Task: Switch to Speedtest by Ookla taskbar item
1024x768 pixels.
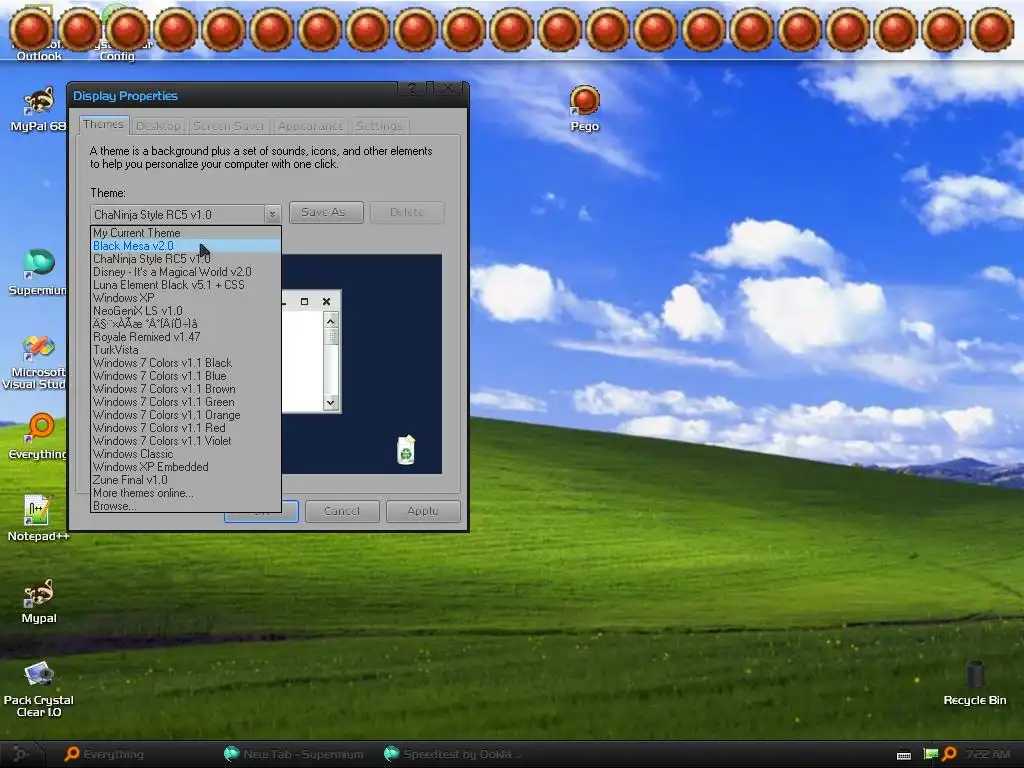Action: pyautogui.click(x=454, y=754)
